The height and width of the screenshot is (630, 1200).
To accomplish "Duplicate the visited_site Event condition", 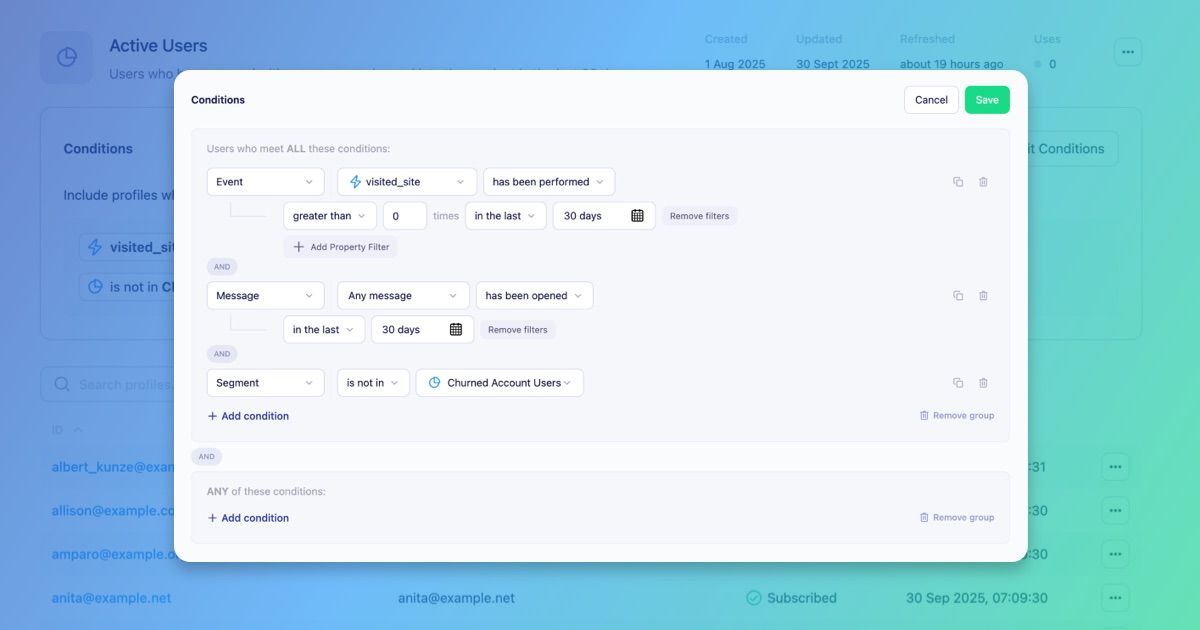I will 958,182.
